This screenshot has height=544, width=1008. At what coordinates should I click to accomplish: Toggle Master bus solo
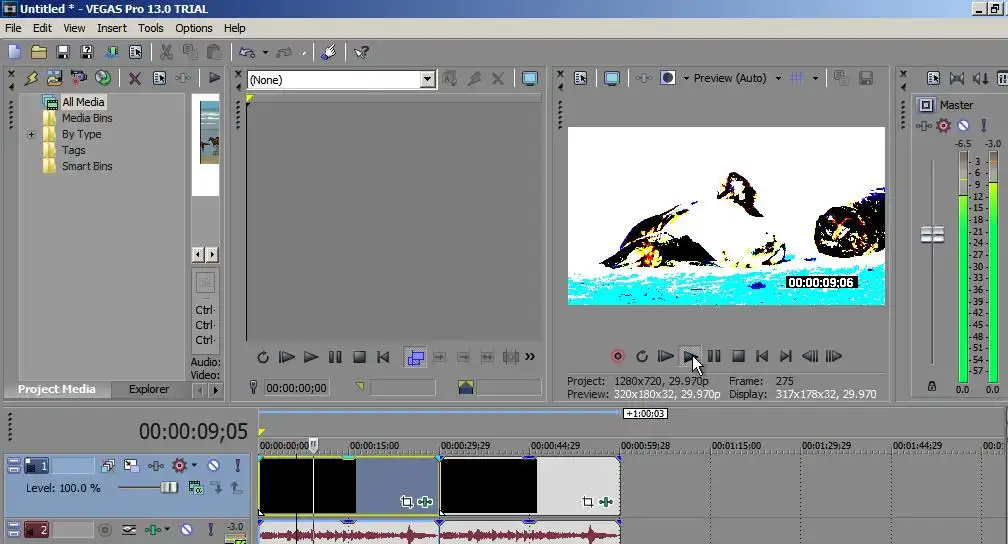tap(984, 125)
